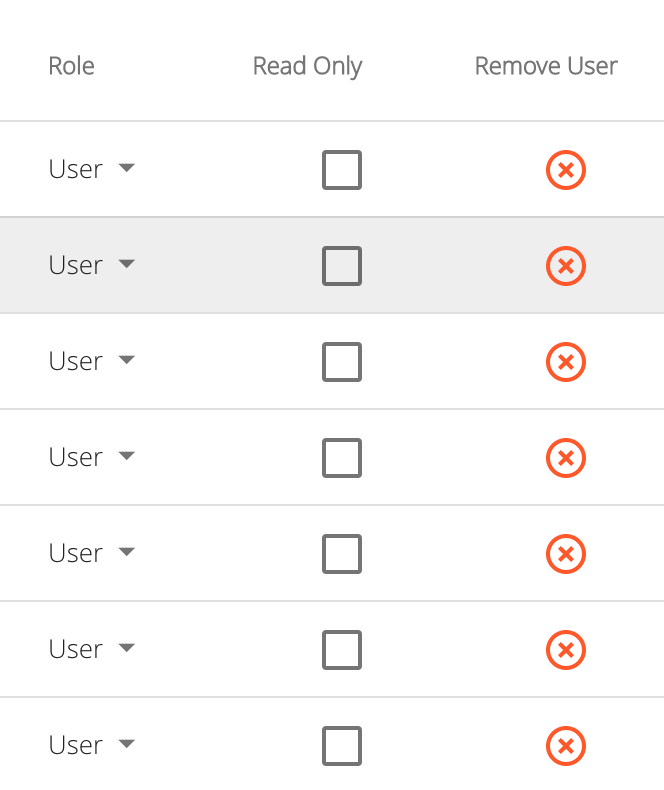Remove the user in the seventh row
Image resolution: width=664 pixels, height=790 pixels.
566,746
